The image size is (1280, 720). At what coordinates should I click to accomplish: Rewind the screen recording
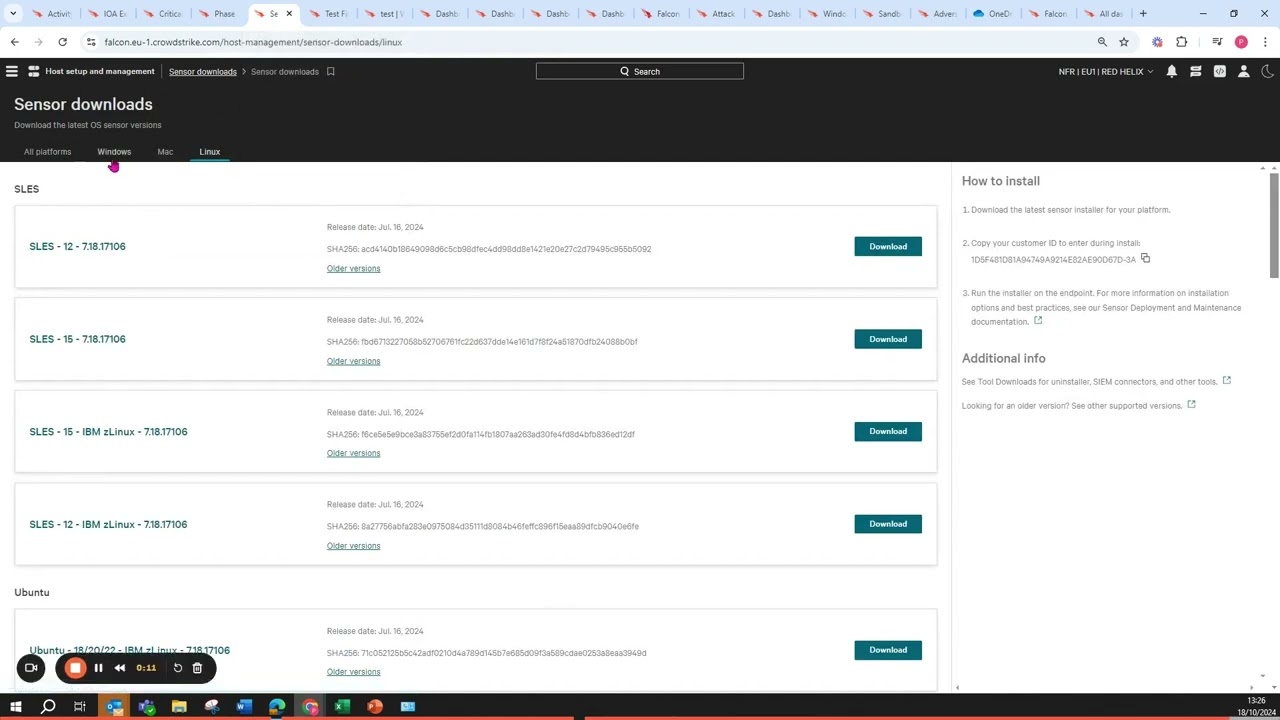point(120,668)
